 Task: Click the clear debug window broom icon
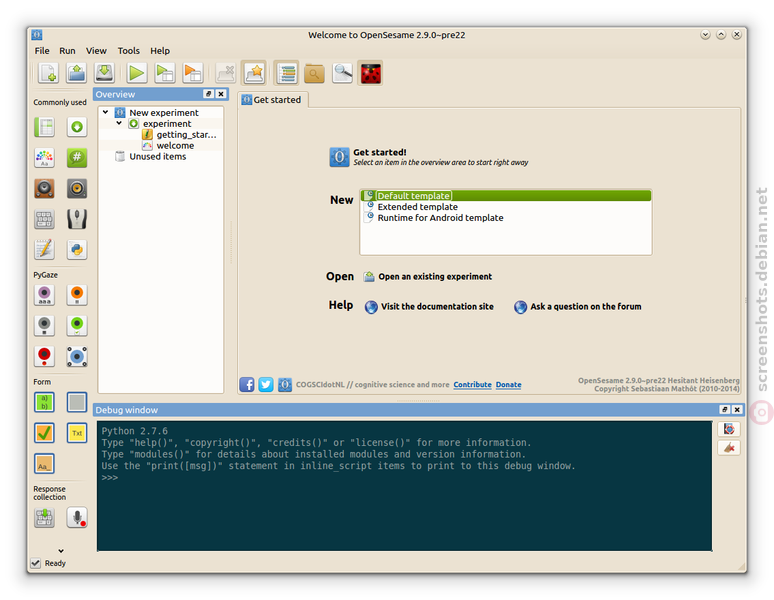coord(729,448)
